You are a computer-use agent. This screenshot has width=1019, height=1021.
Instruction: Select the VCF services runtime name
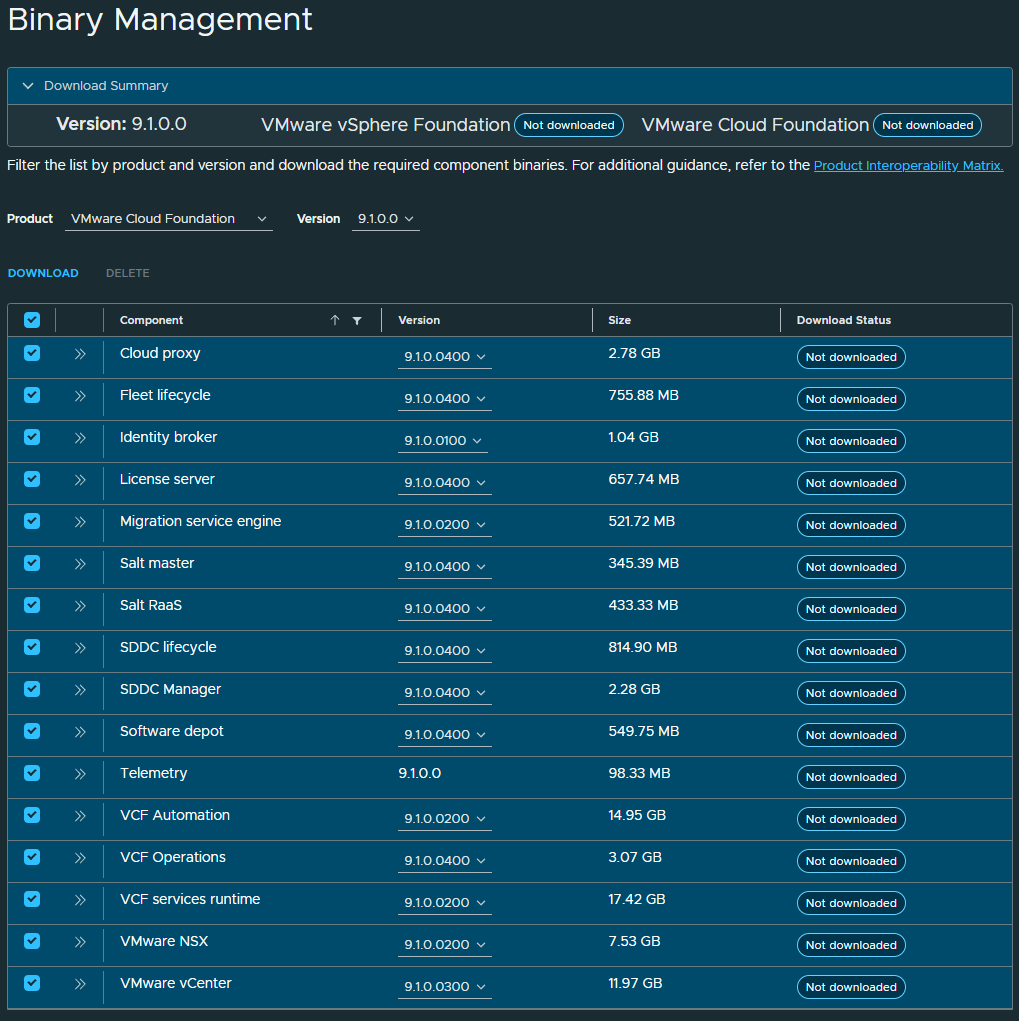pyautogui.click(x=190, y=899)
